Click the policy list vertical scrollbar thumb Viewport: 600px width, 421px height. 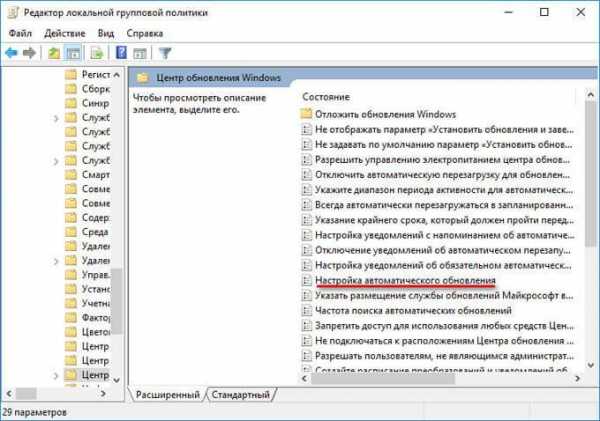click(591, 173)
